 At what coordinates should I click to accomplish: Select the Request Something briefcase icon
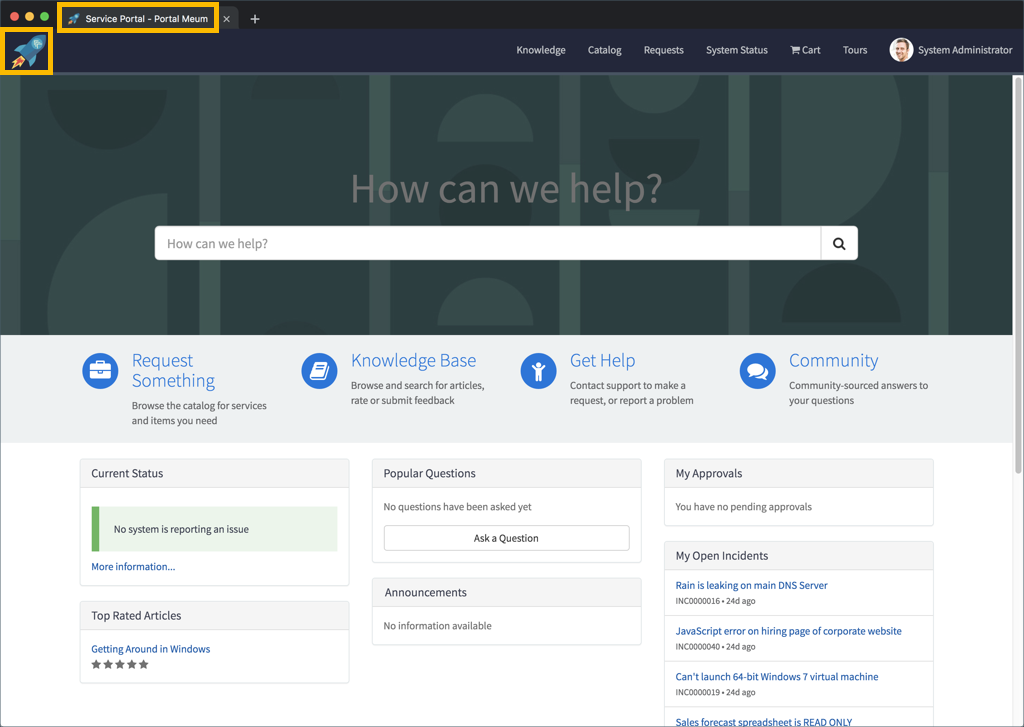point(100,370)
